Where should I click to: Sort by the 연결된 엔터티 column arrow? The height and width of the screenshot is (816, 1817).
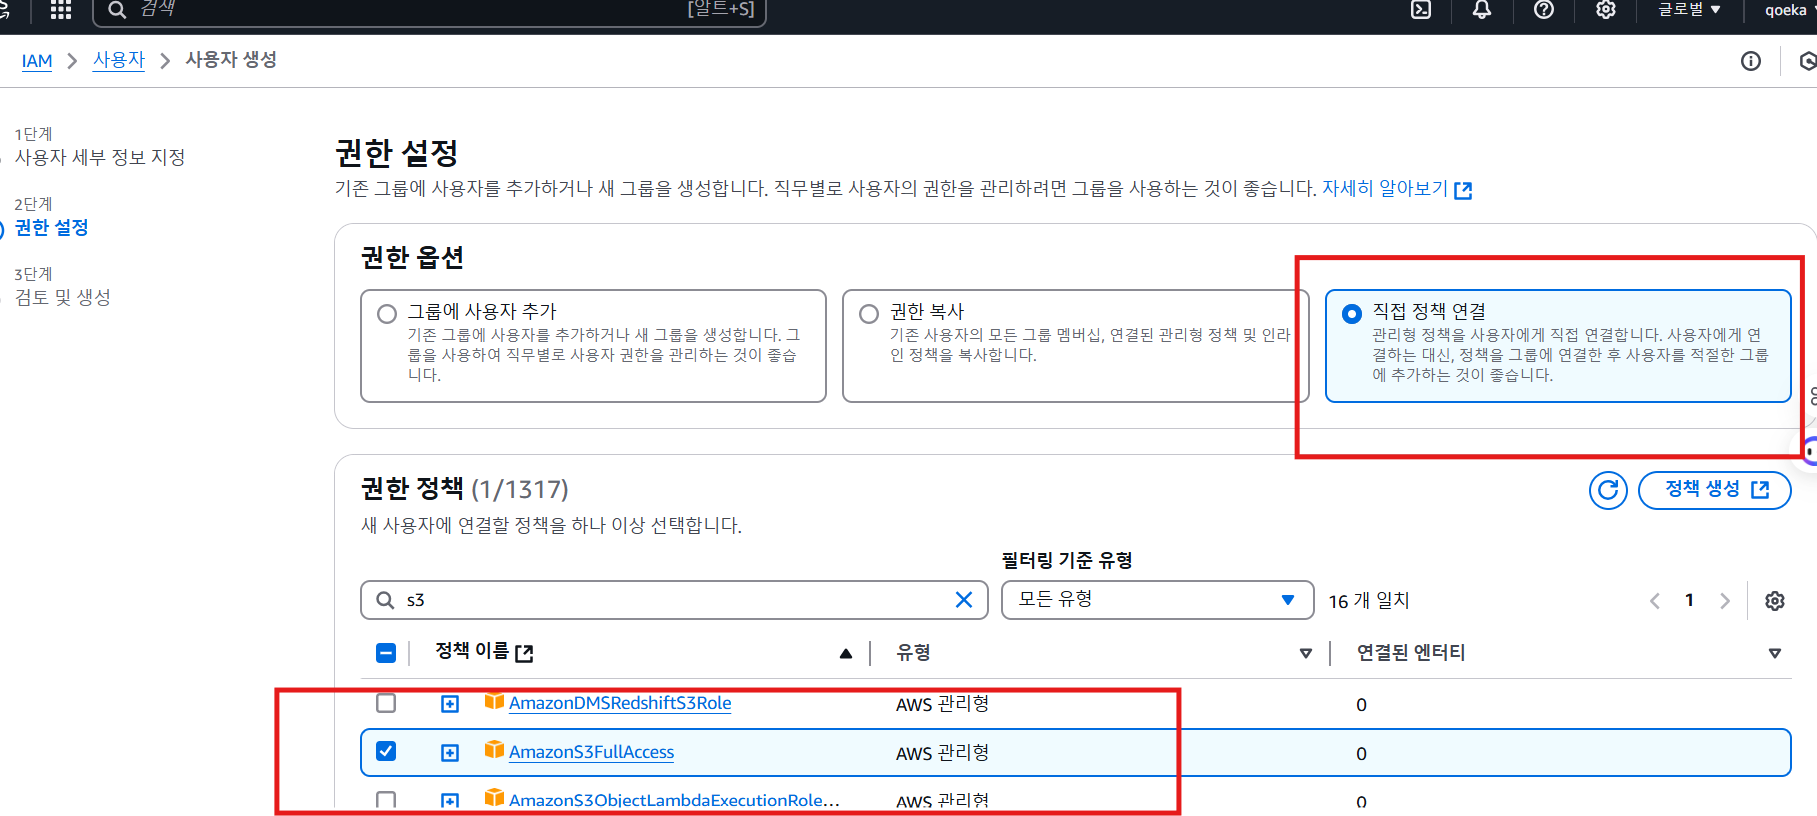pos(1775,653)
